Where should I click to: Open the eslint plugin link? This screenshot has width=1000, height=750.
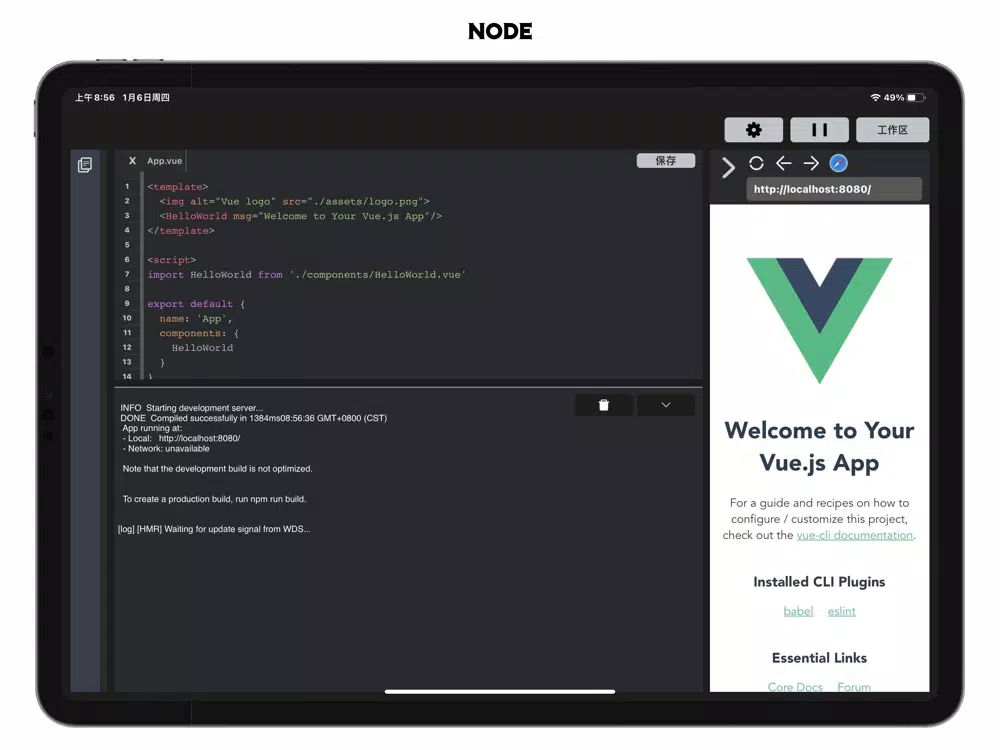(x=842, y=611)
